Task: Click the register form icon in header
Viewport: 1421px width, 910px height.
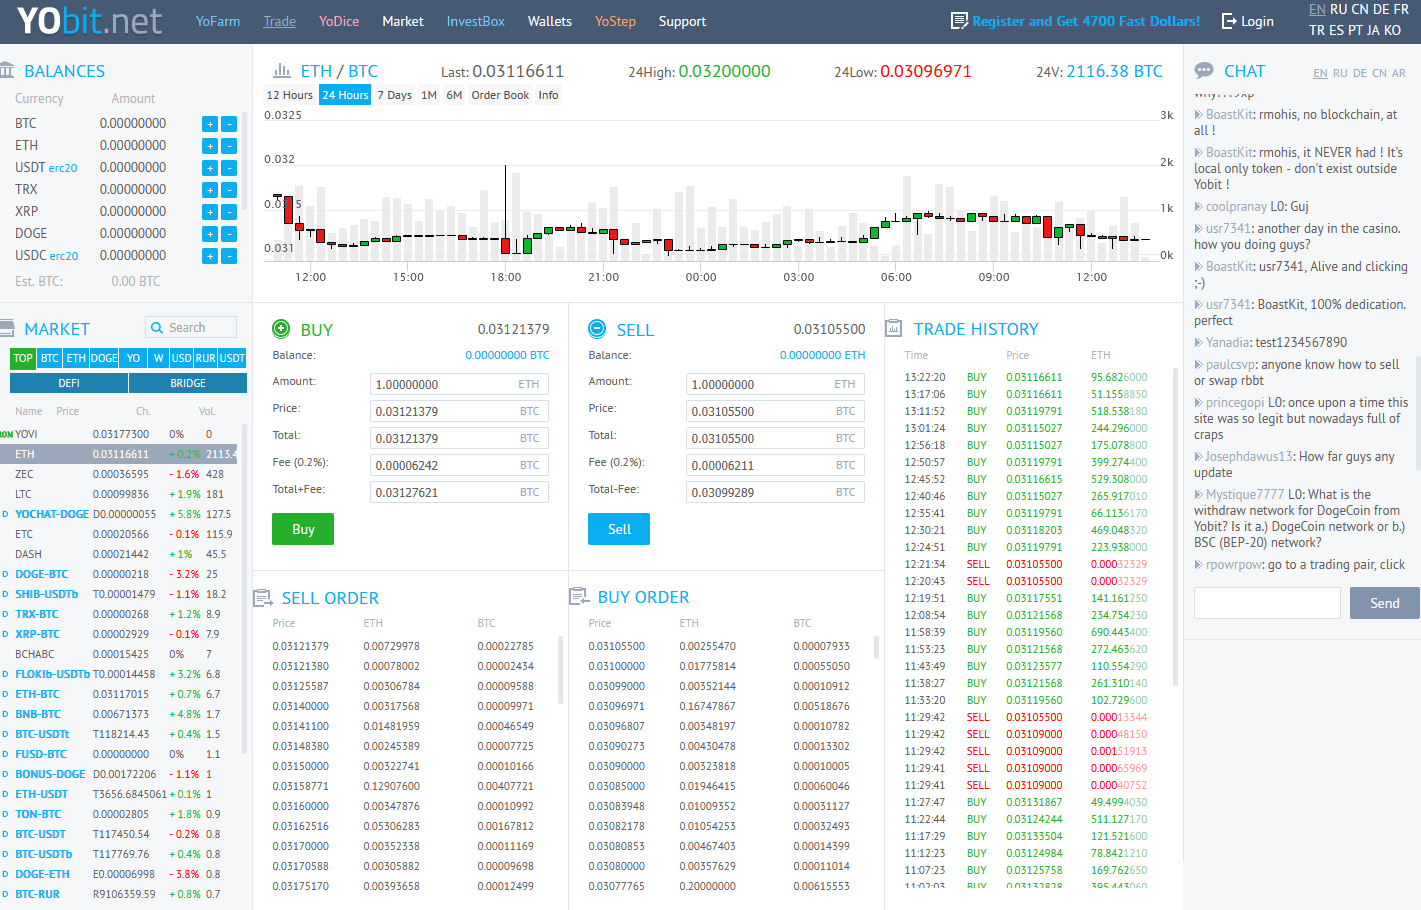Action: pyautogui.click(x=959, y=20)
